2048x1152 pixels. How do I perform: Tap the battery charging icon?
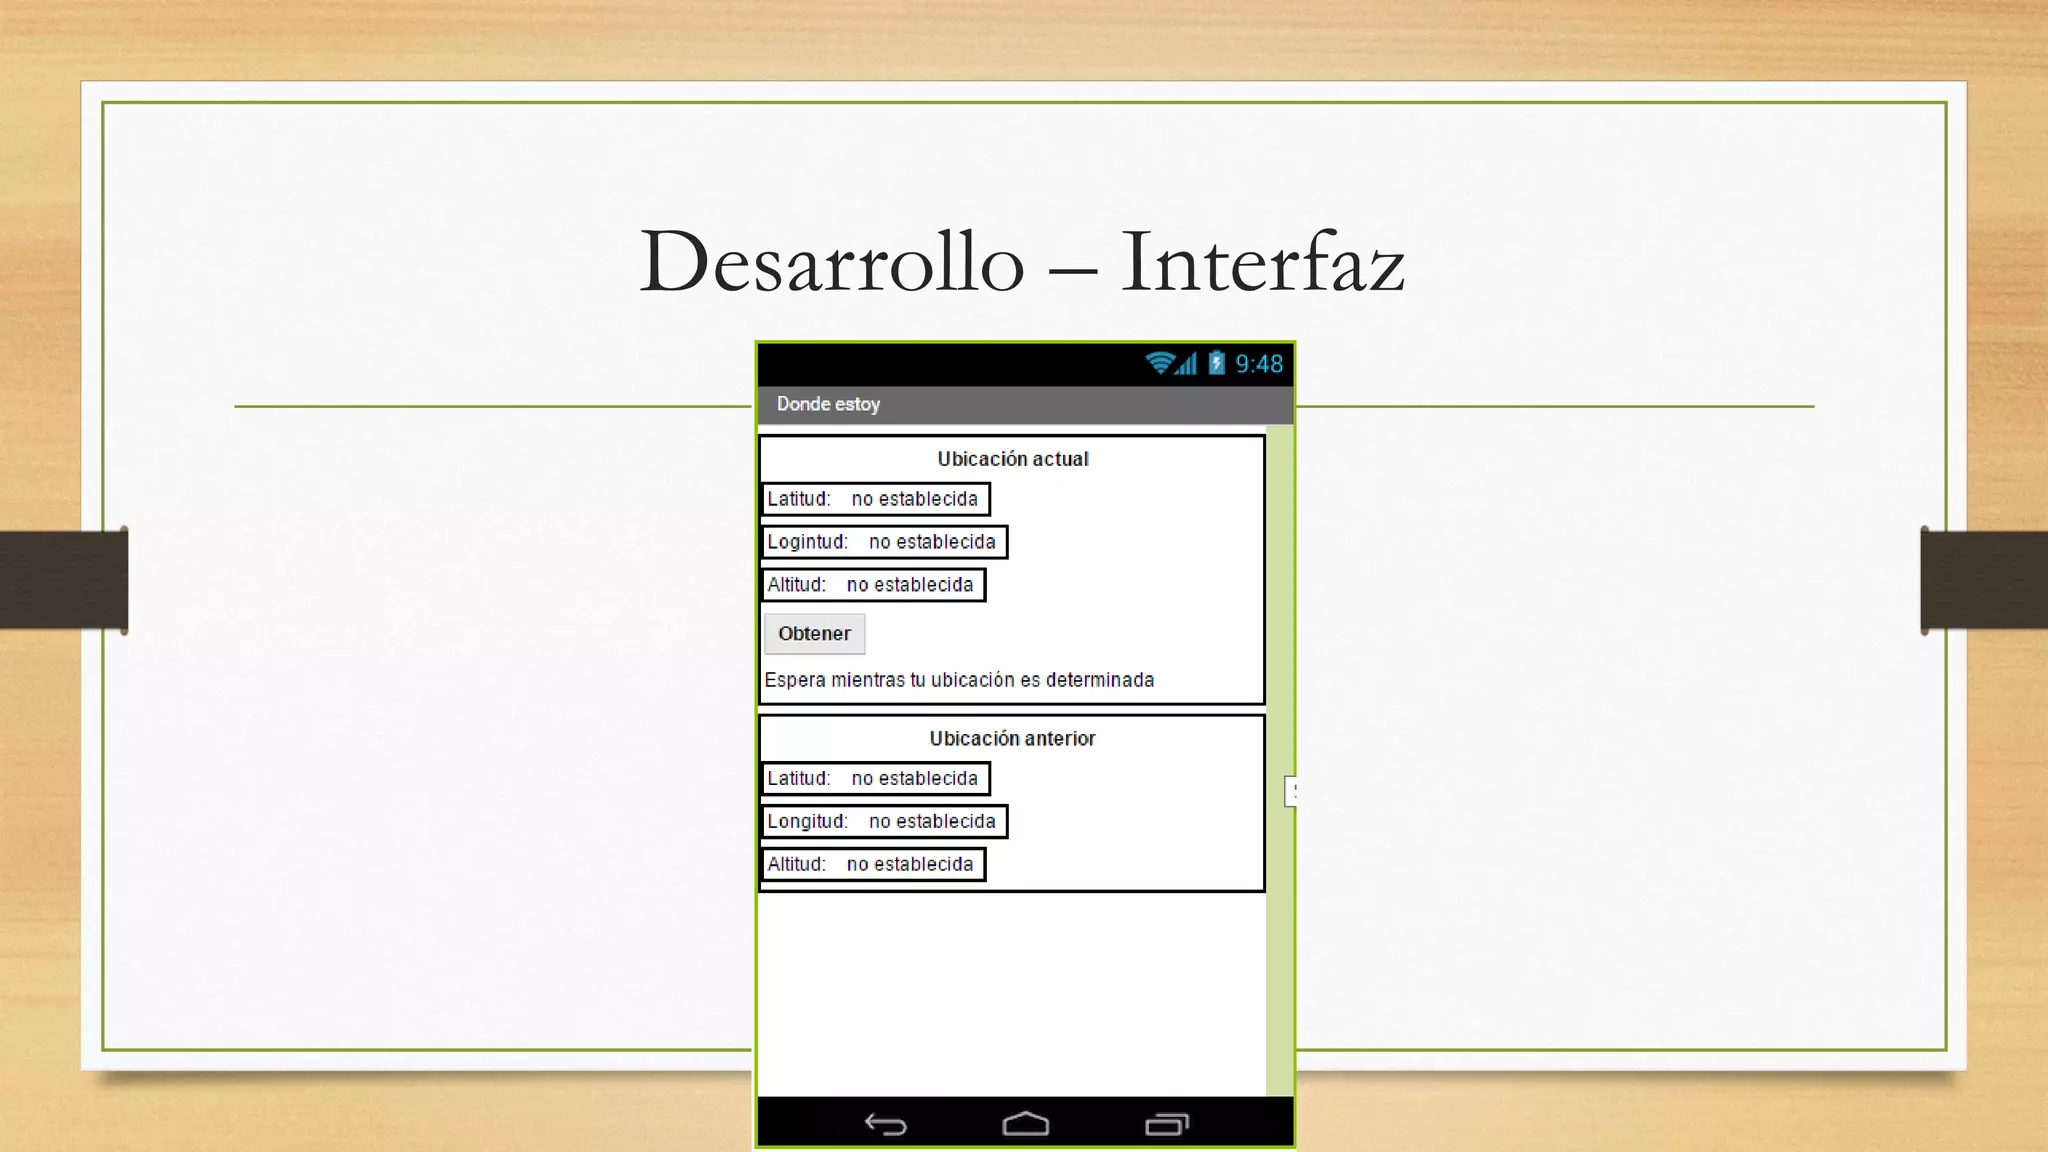[1216, 363]
